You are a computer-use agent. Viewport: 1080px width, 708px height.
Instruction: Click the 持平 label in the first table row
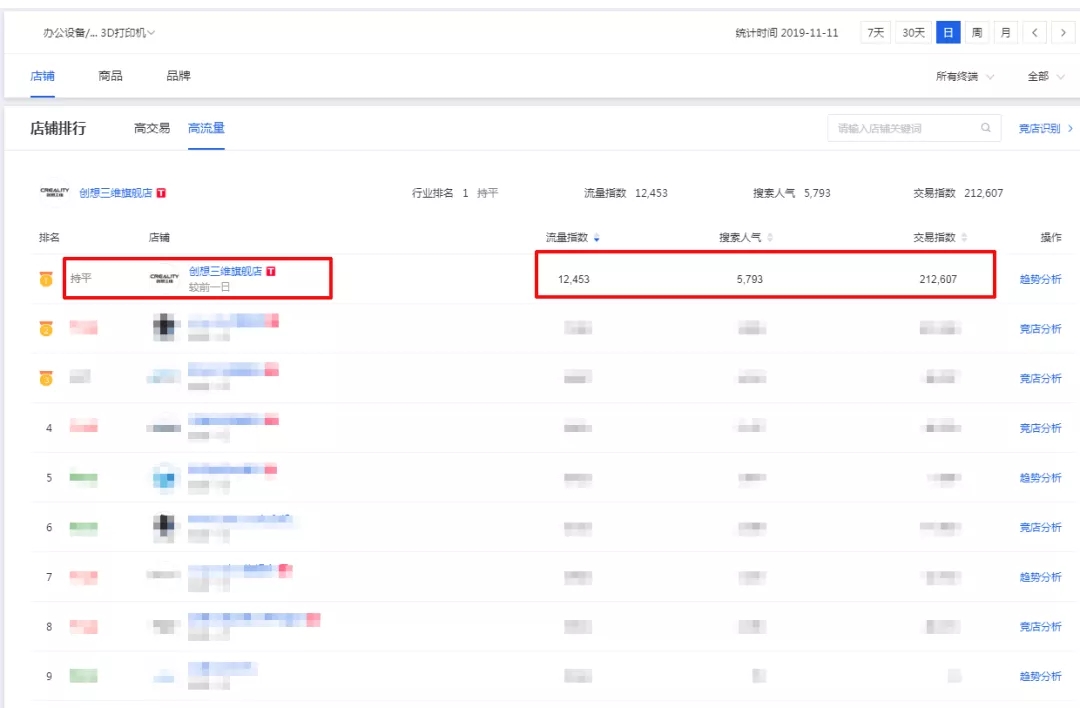[x=81, y=278]
